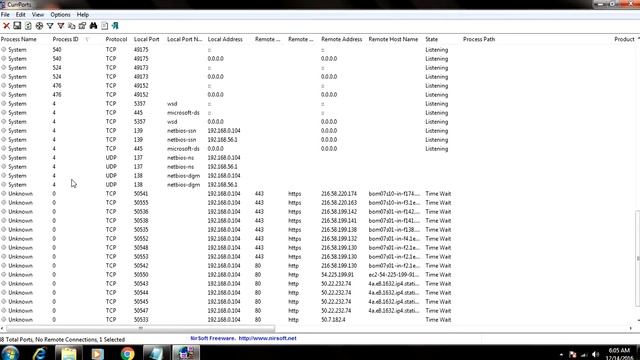Click the Exit door toolbar icon

point(115,26)
